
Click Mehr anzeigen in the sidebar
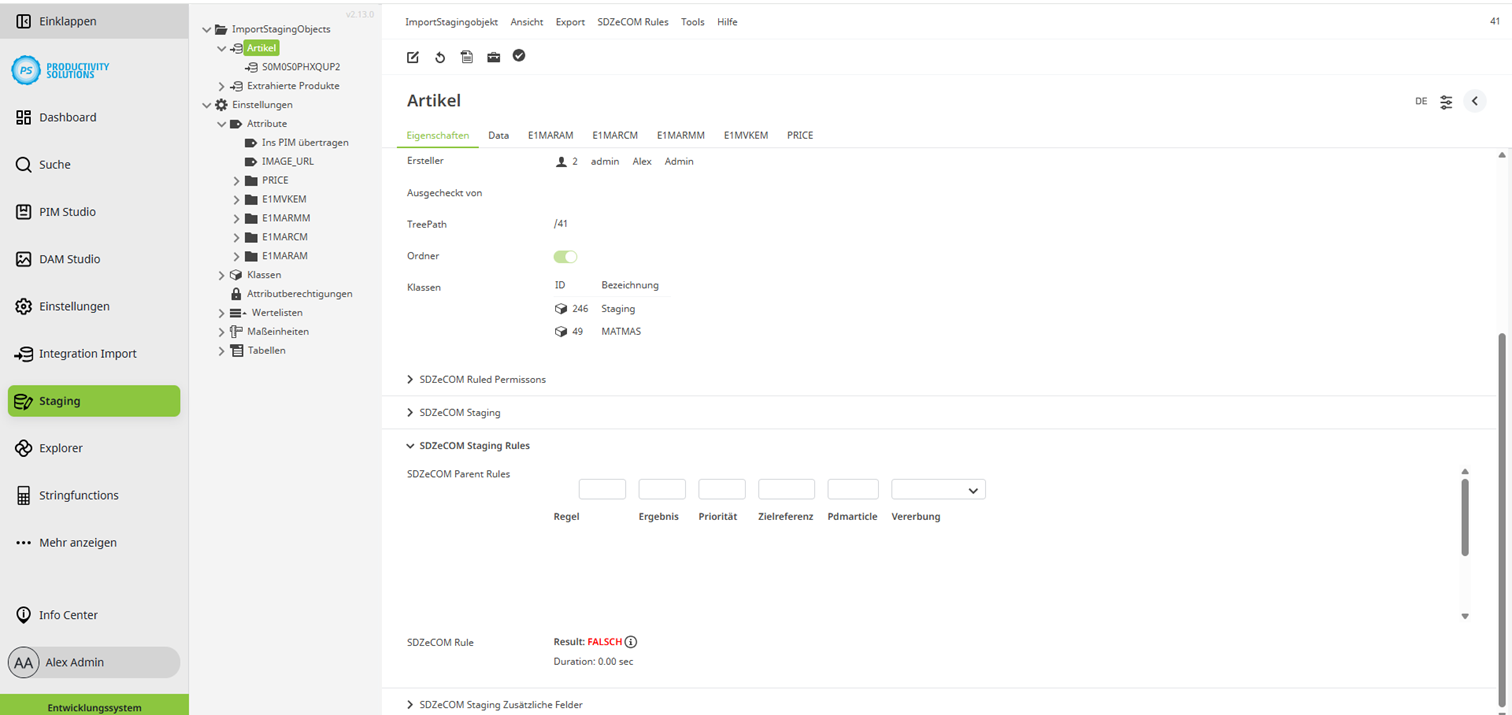pyautogui.click(x=76, y=542)
